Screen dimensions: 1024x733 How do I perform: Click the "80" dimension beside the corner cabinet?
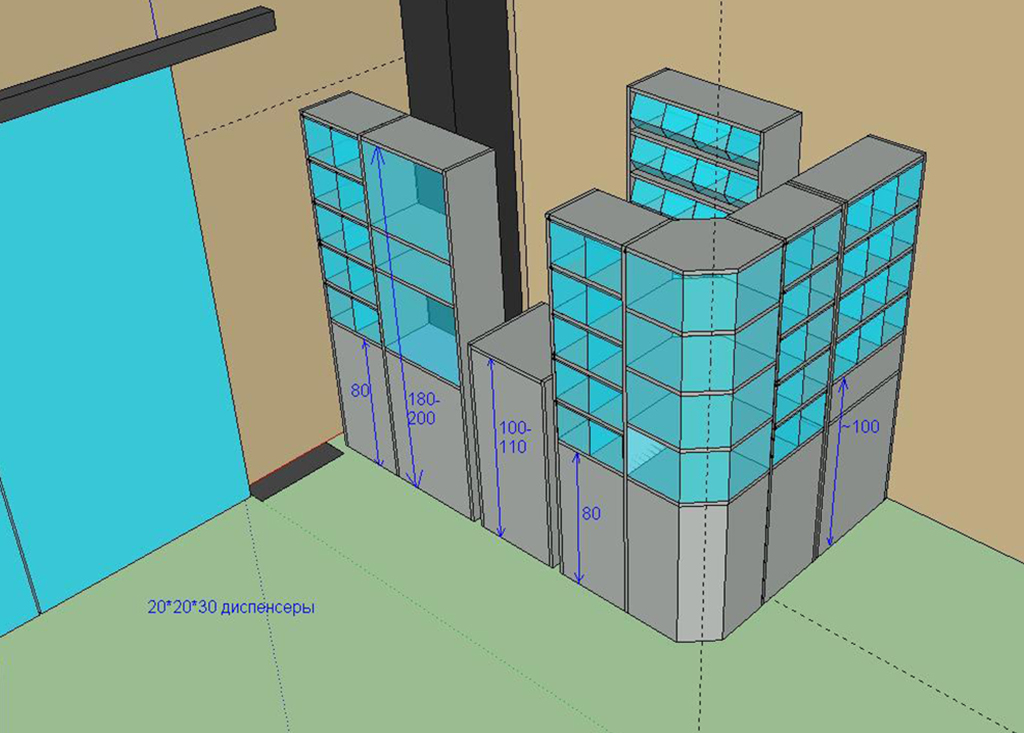(x=591, y=514)
